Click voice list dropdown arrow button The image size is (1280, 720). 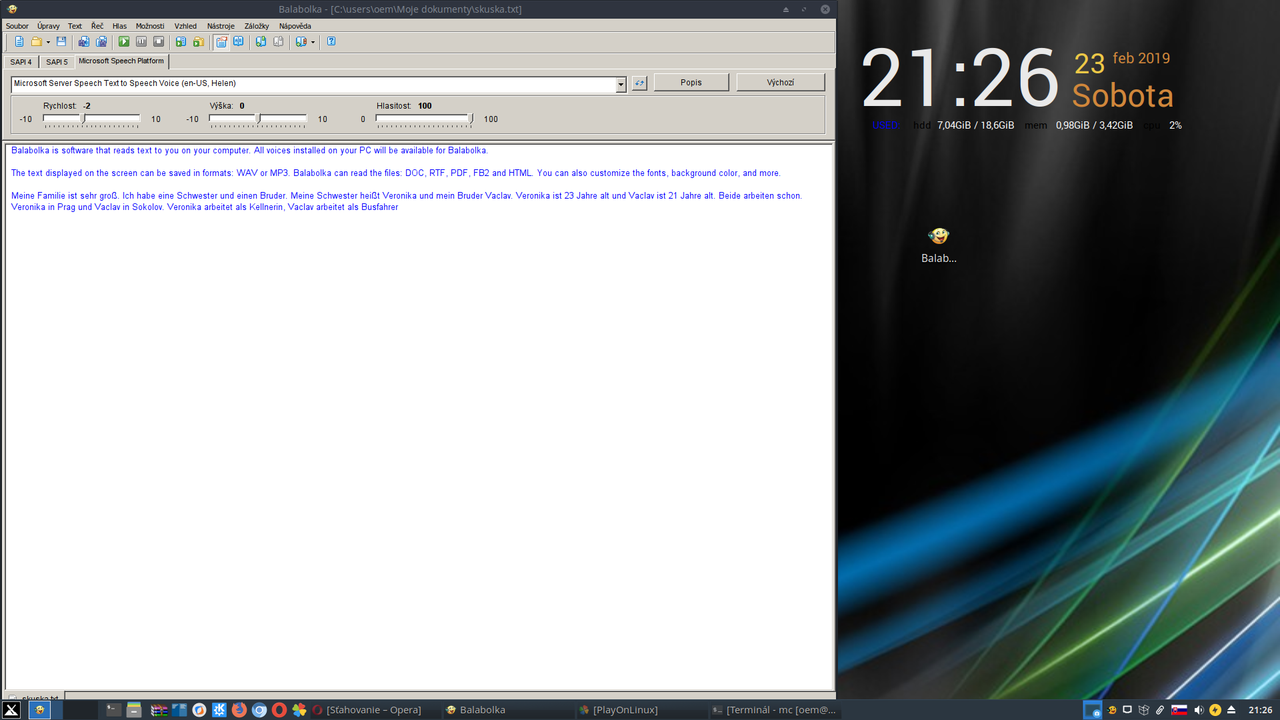click(x=621, y=84)
